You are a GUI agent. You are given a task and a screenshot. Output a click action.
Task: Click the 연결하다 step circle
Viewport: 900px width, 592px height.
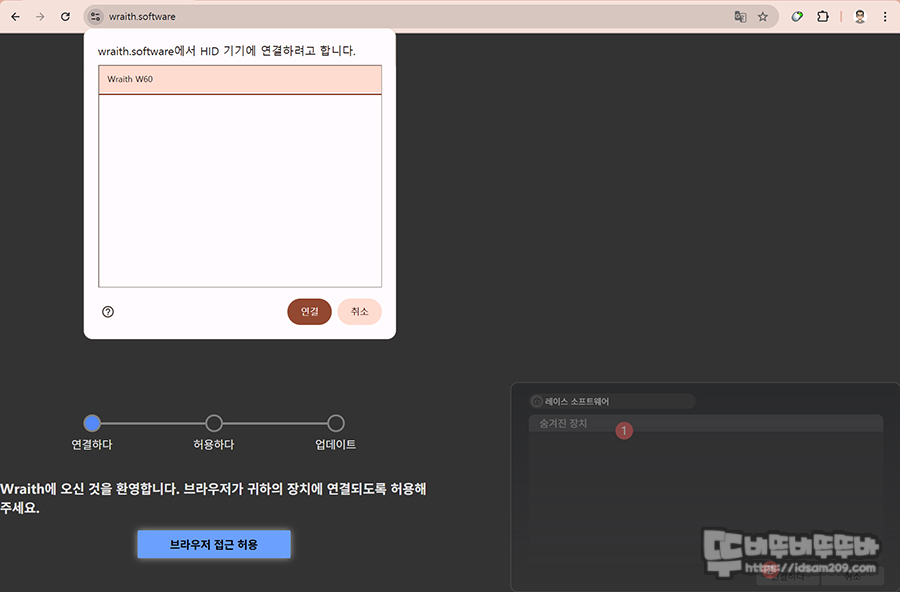[x=92, y=423]
